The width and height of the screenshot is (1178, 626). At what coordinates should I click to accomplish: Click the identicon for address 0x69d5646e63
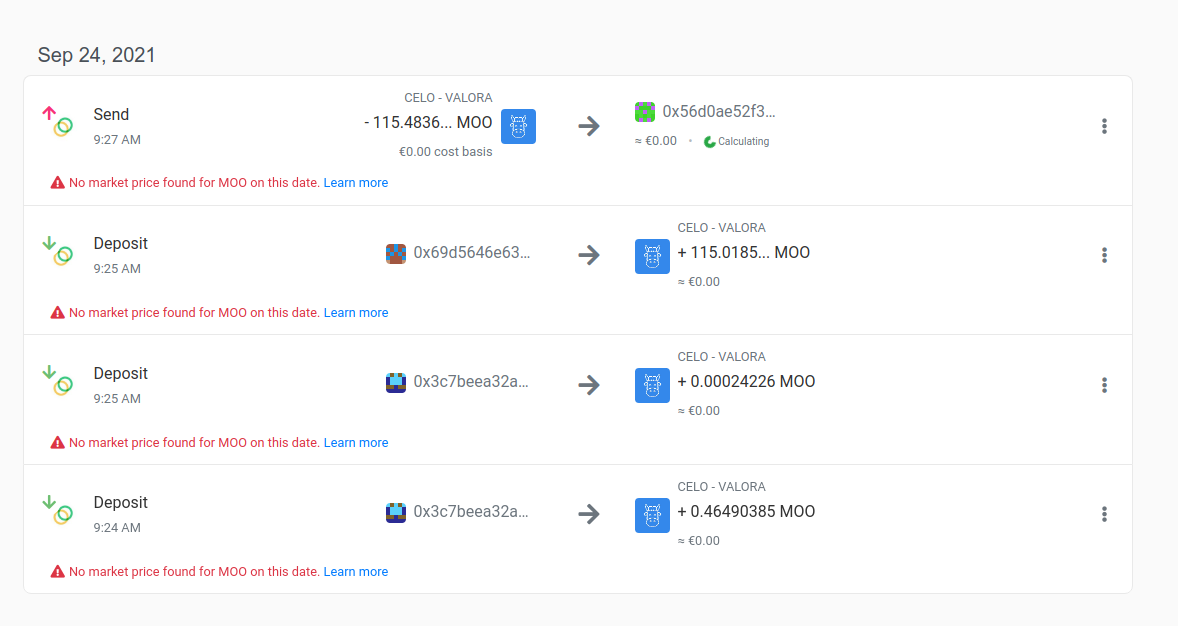coord(396,254)
